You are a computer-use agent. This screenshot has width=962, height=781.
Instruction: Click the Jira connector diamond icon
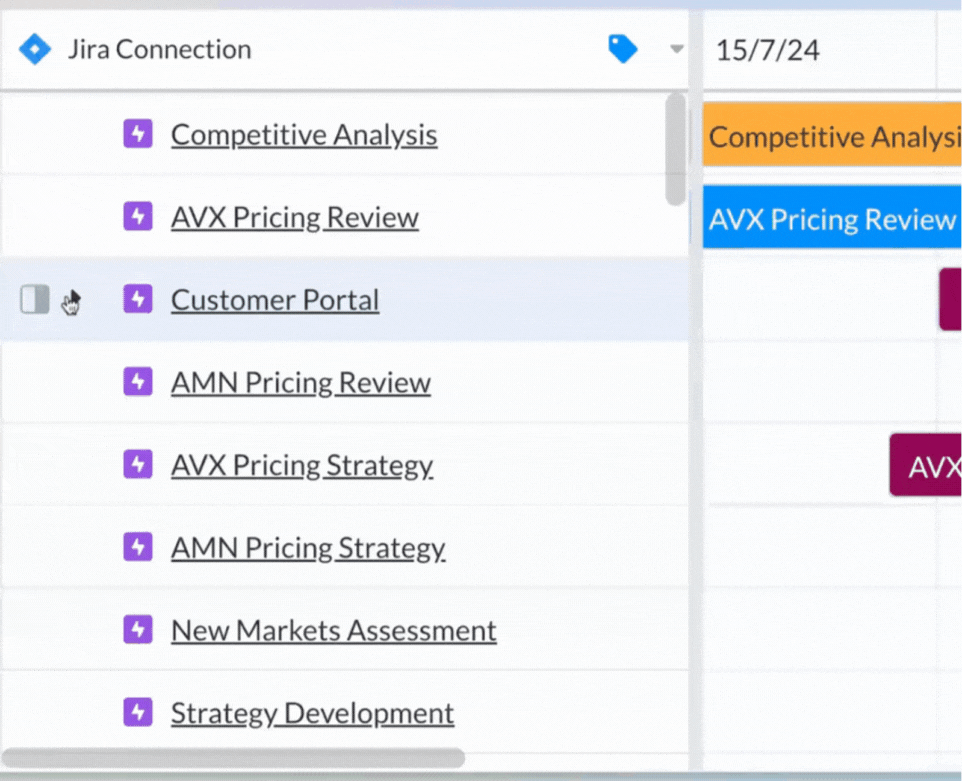click(x=35, y=49)
